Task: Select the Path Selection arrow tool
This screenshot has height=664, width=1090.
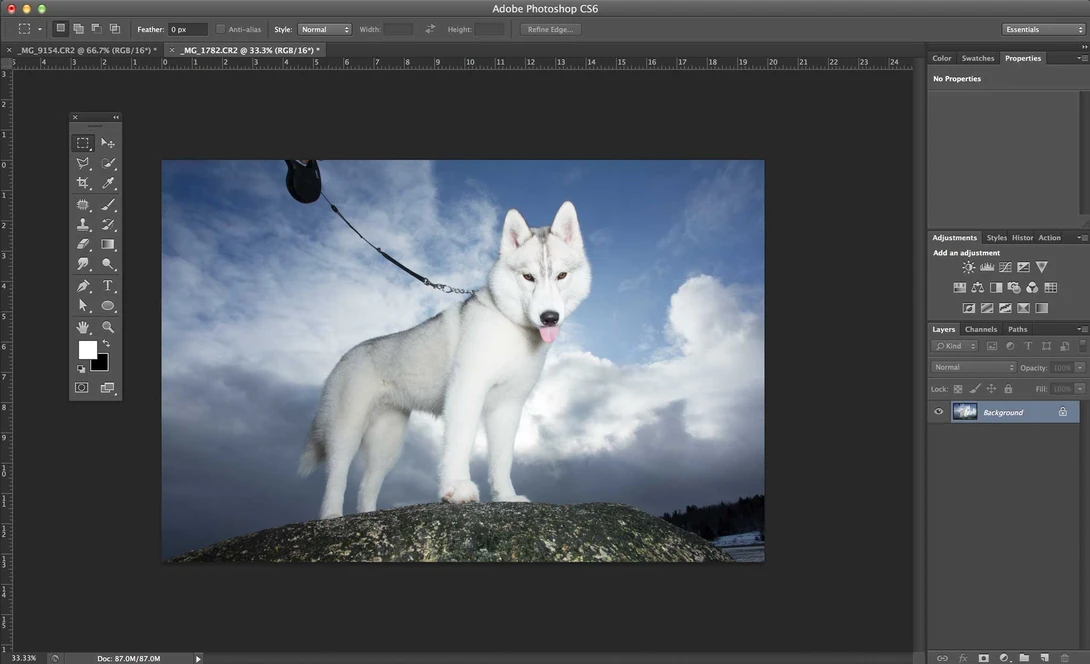Action: (x=83, y=306)
